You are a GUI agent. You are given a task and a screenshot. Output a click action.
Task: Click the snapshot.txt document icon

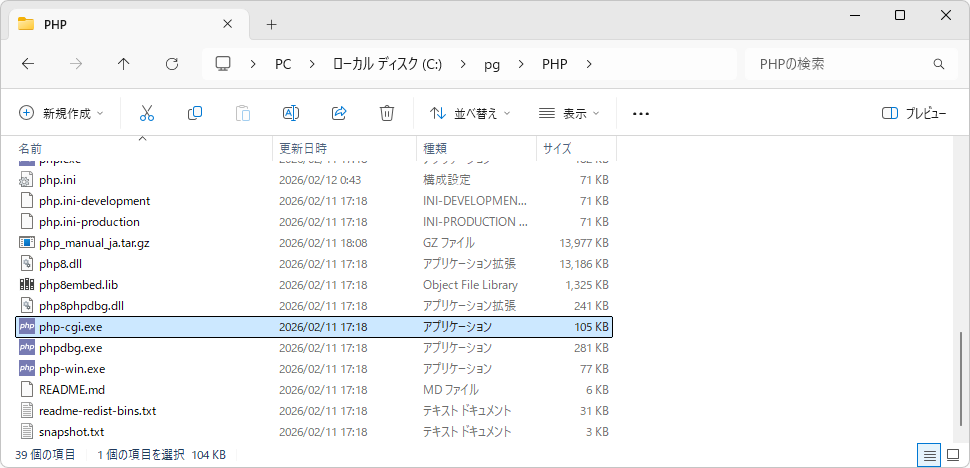(x=26, y=431)
